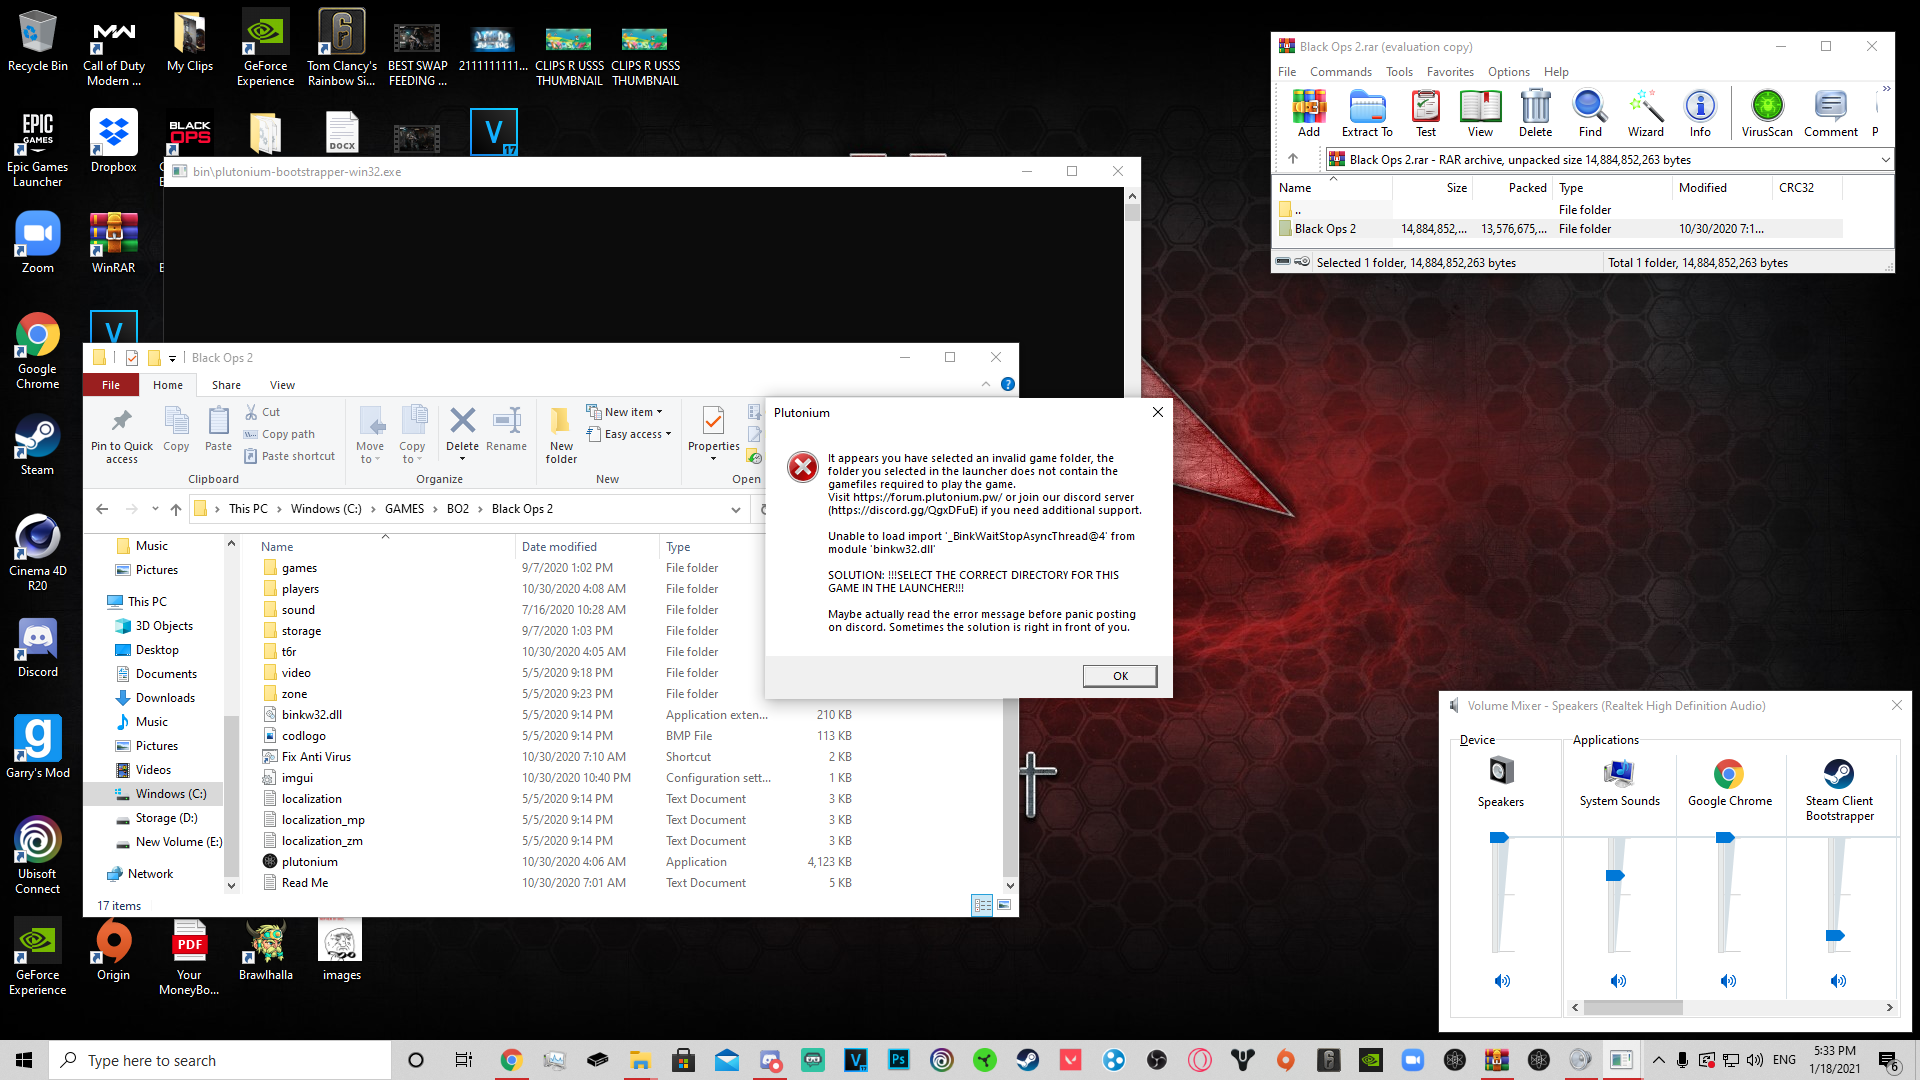Image resolution: width=1920 pixels, height=1080 pixels.
Task: Click the Delete icon in WinRAR toolbar
Action: pos(1535,113)
